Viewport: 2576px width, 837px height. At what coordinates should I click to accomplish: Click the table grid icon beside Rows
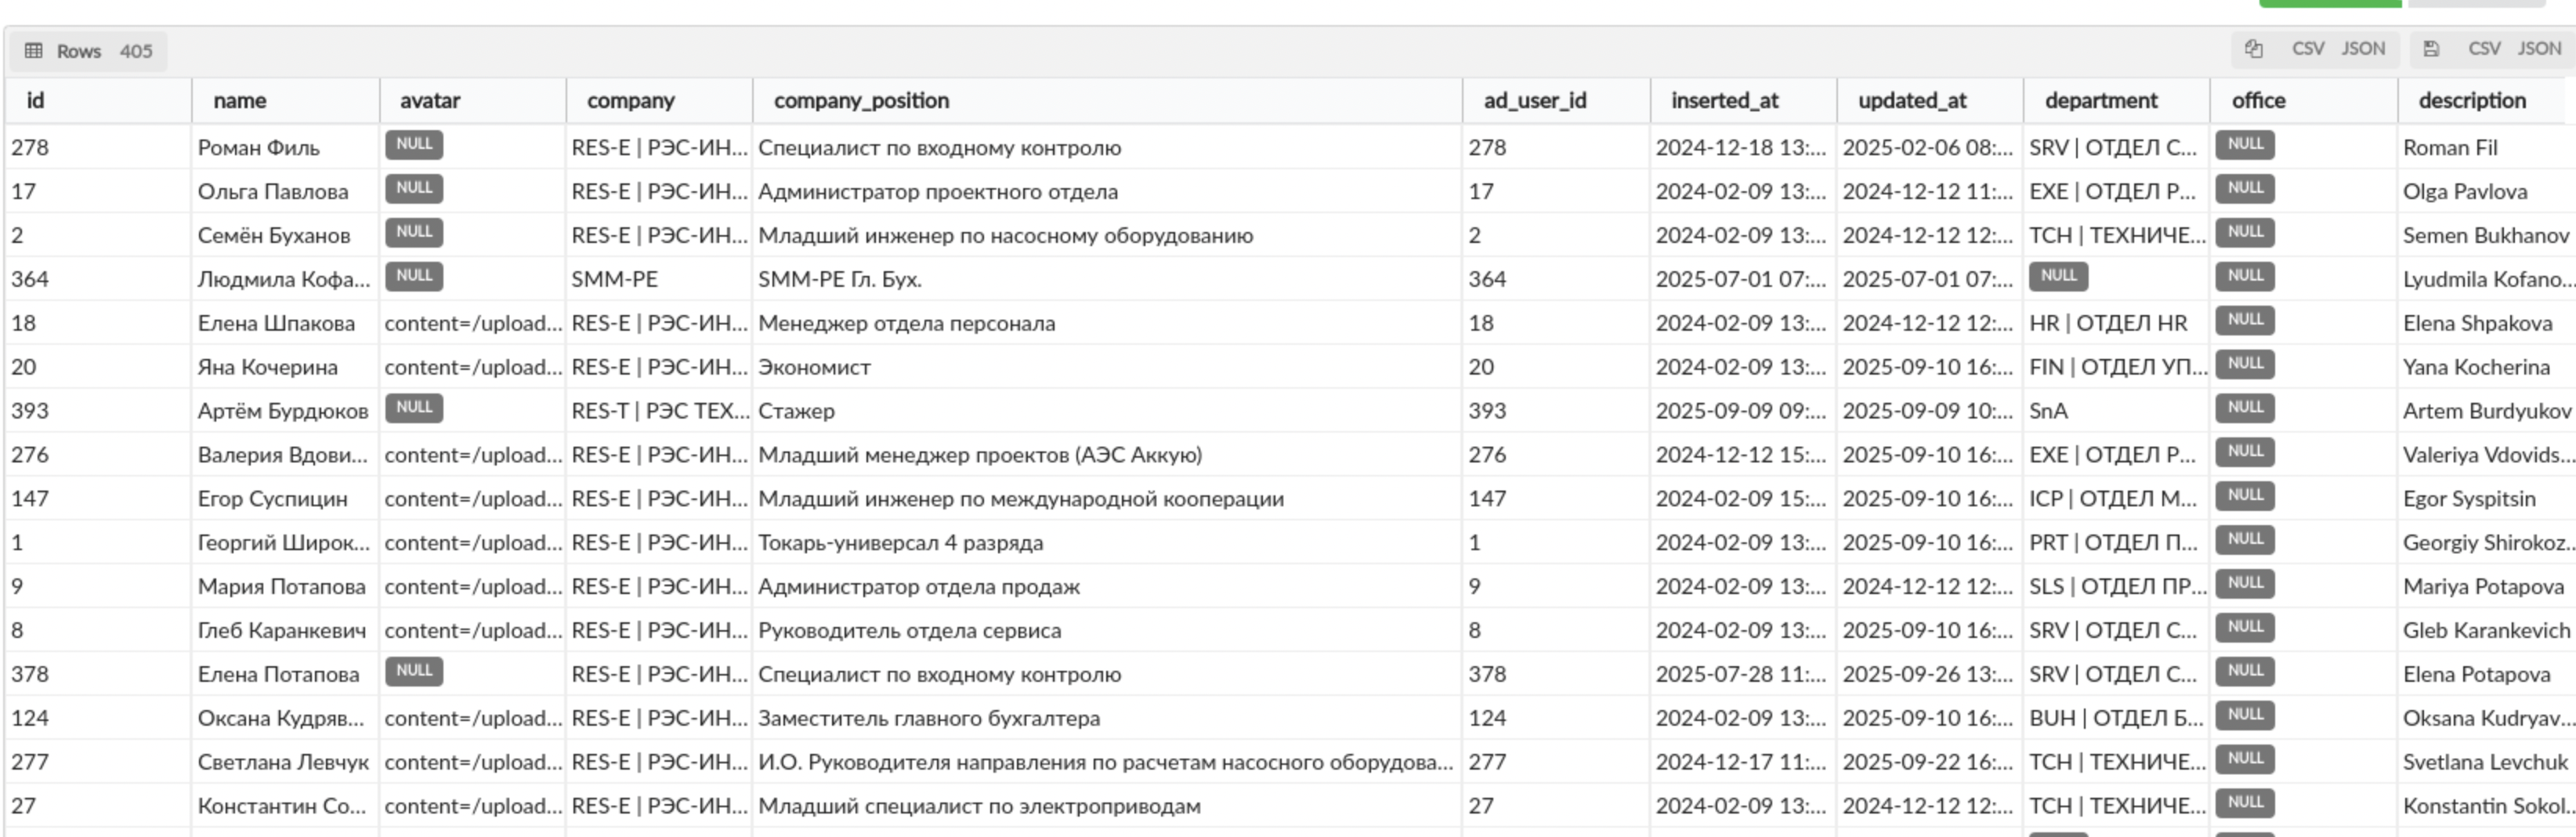(34, 51)
